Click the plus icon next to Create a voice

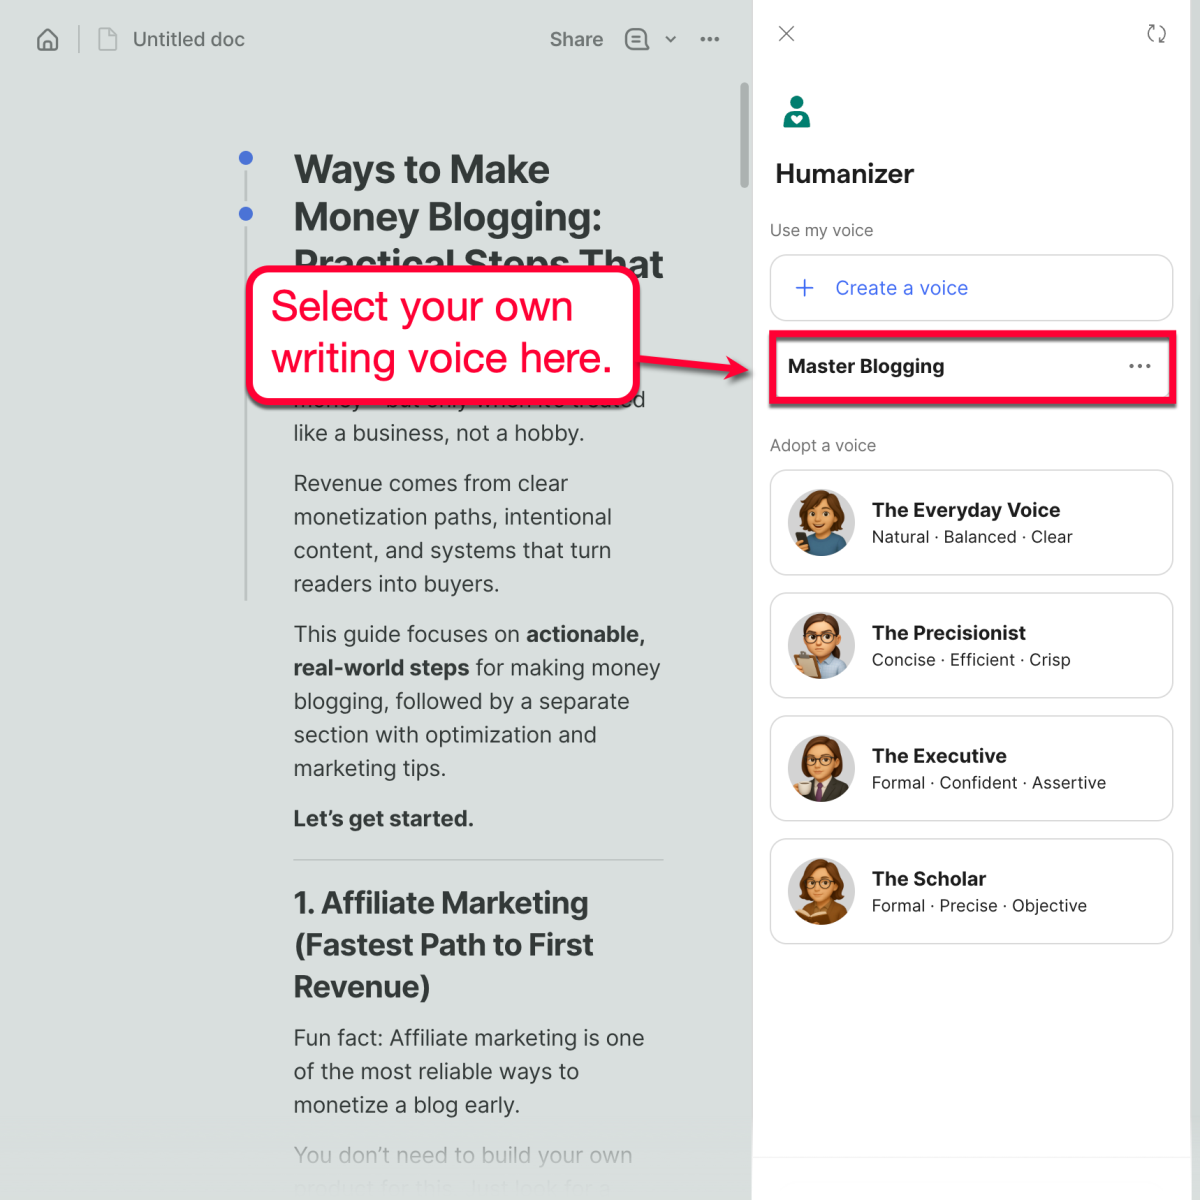804,288
